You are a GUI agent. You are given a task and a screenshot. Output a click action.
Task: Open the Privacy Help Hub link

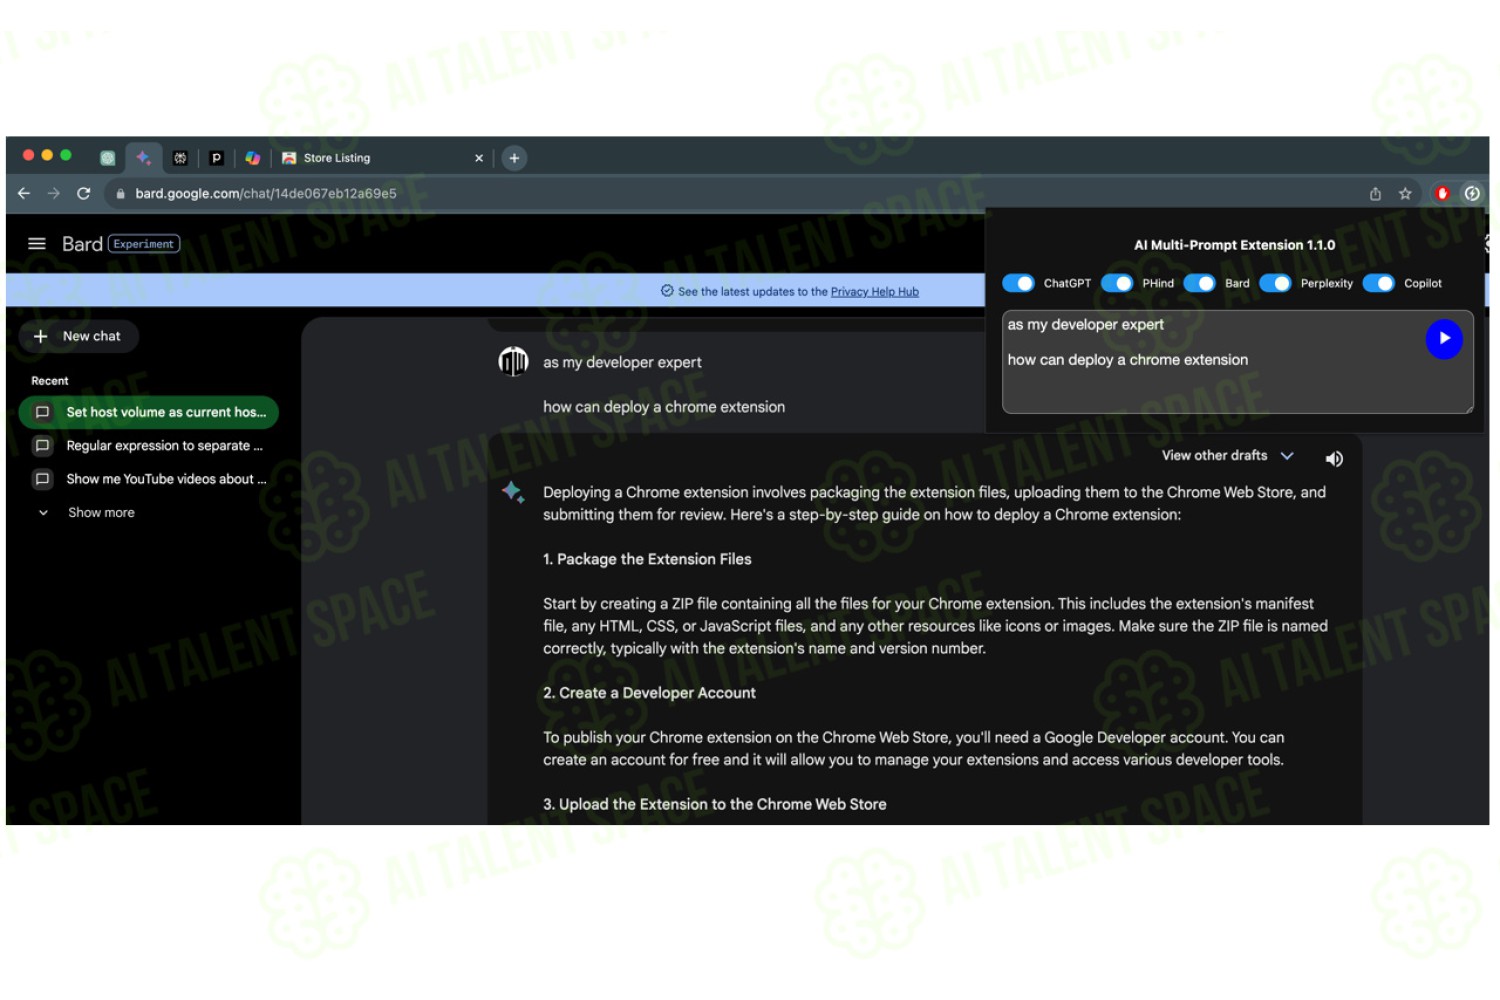[x=874, y=292]
